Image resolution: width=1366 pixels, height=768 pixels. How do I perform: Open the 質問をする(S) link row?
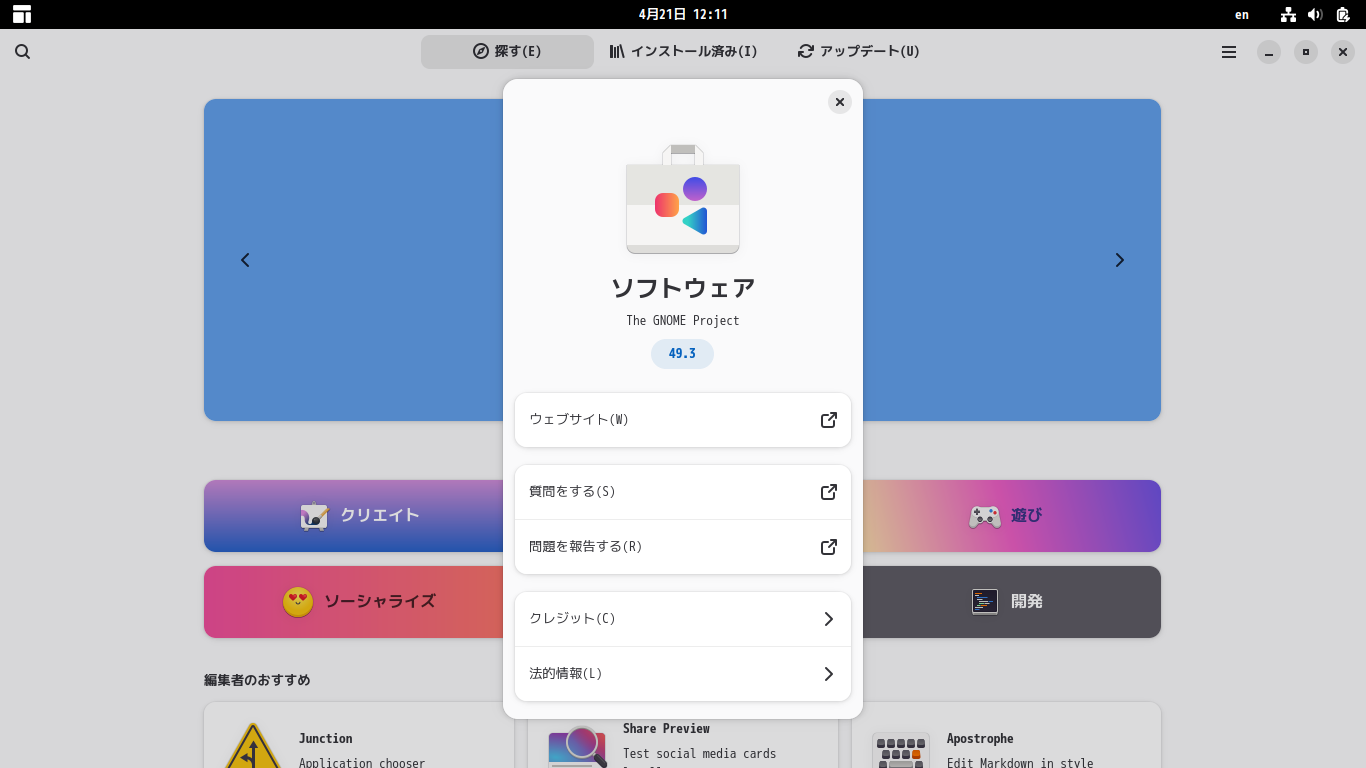pos(683,492)
